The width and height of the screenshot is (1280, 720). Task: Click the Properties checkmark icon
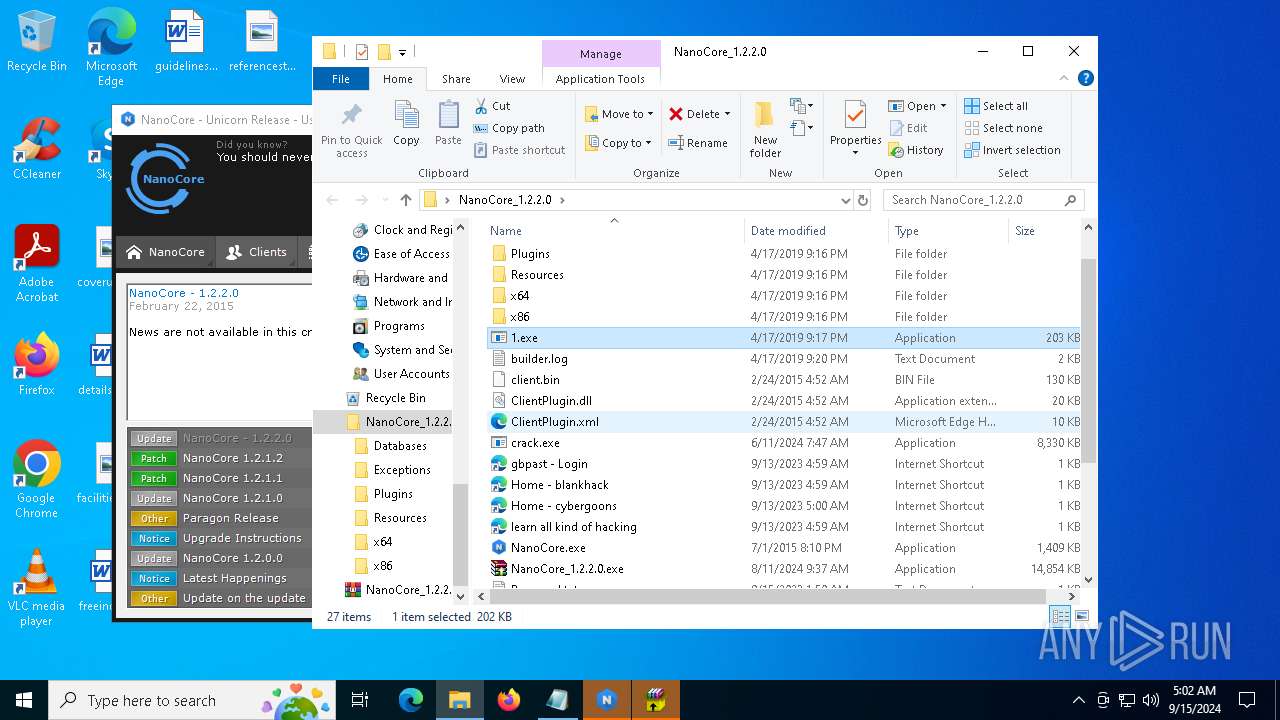tap(855, 115)
